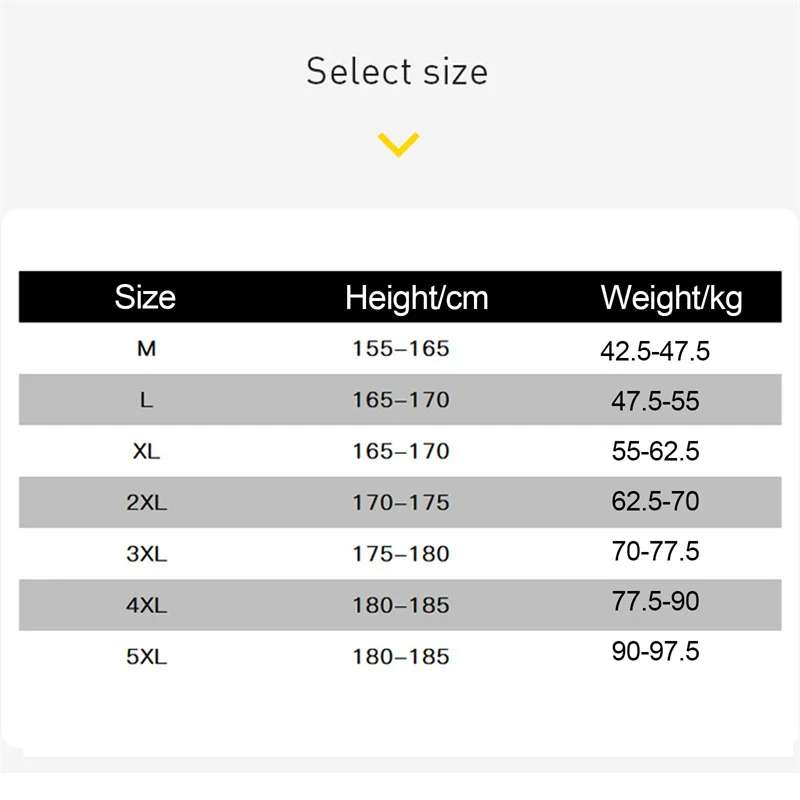The height and width of the screenshot is (800, 800).
Task: Click the "Select size" heading
Action: [397, 72]
